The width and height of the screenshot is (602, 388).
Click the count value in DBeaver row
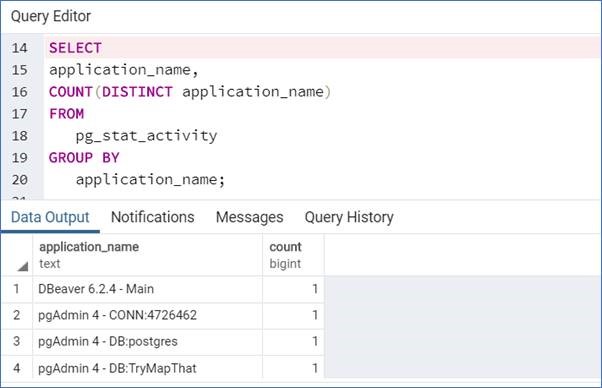tap(293, 289)
